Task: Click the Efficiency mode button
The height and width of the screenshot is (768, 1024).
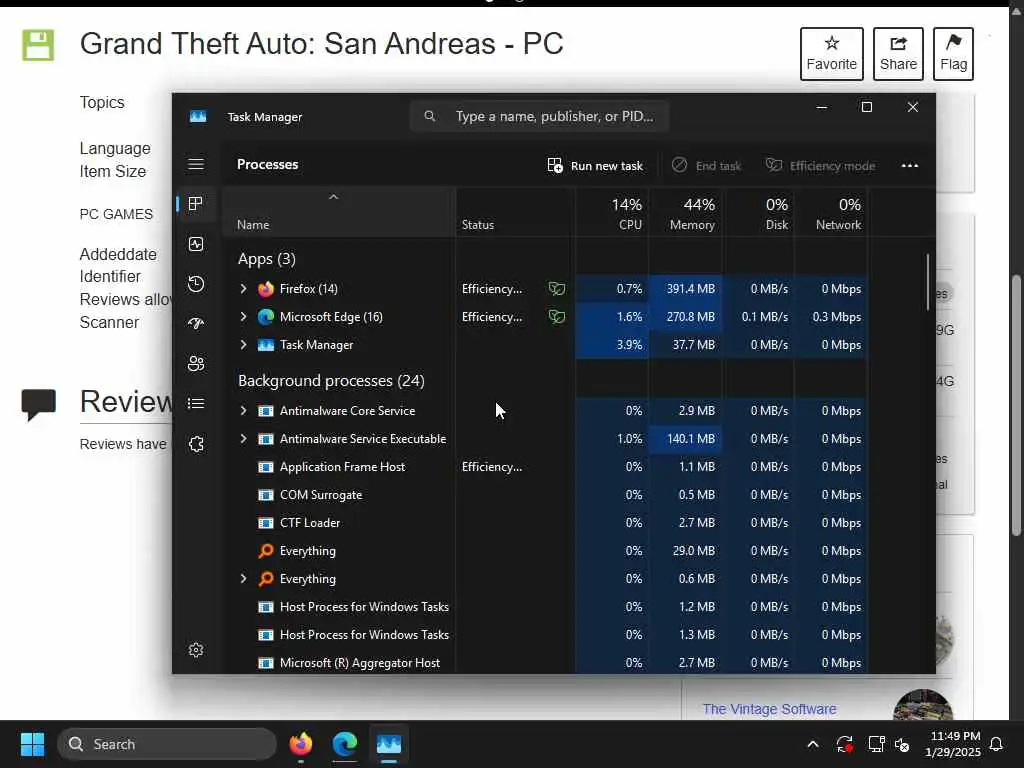Action: pos(820,166)
